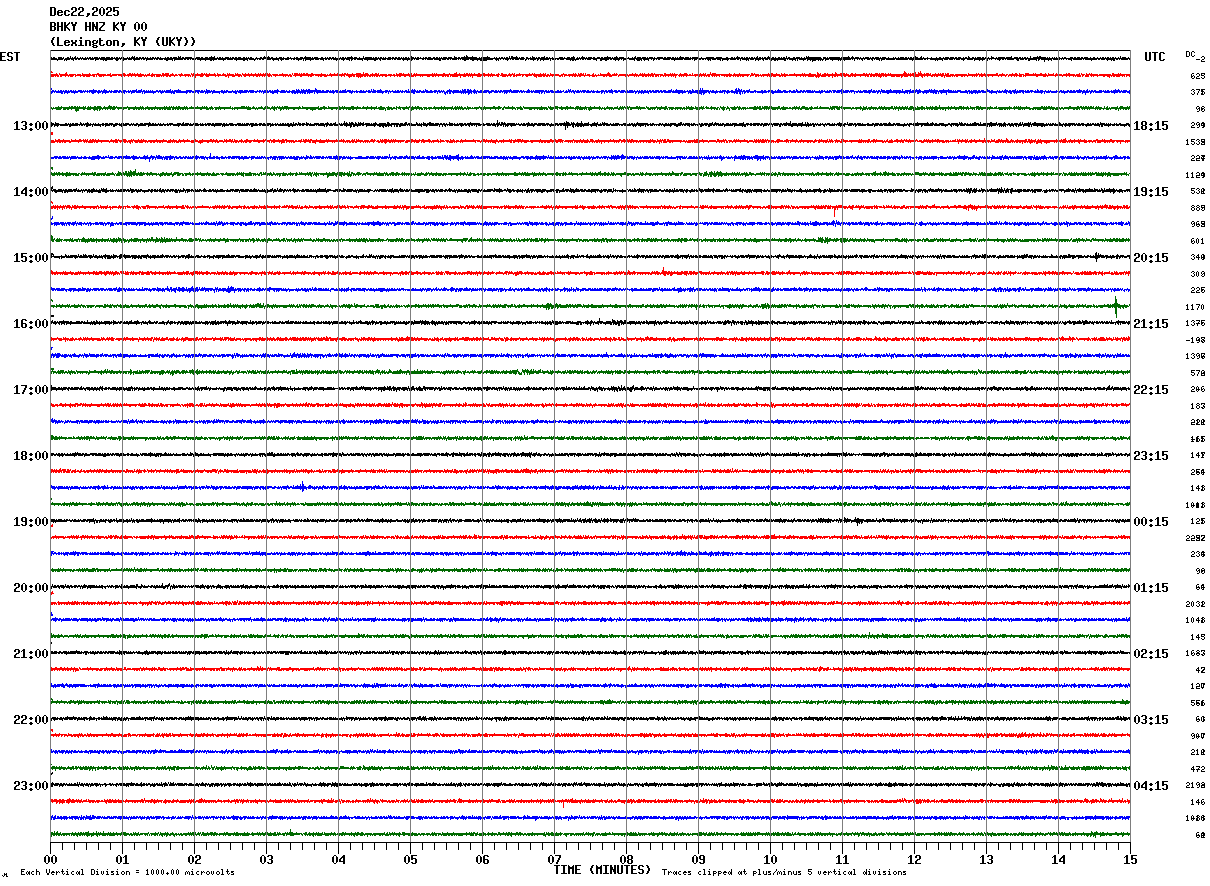The height and width of the screenshot is (886, 1210).
Task: Click the "04:15" UTC time label
Action: pos(1151,786)
